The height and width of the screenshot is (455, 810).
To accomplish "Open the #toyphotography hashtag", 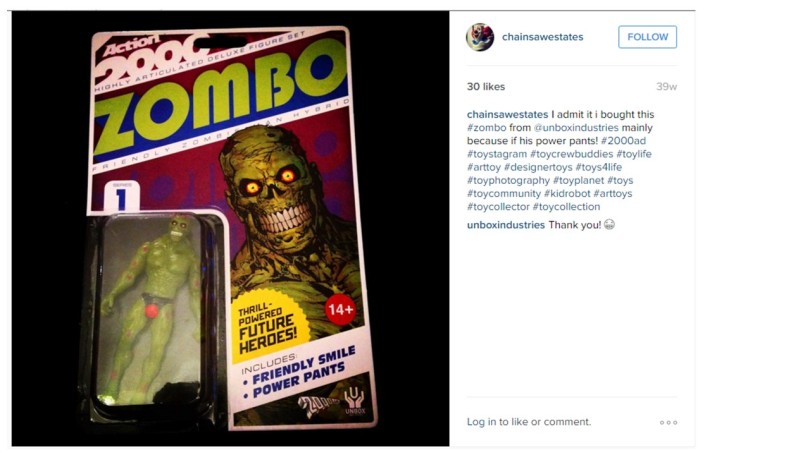I will [508, 180].
